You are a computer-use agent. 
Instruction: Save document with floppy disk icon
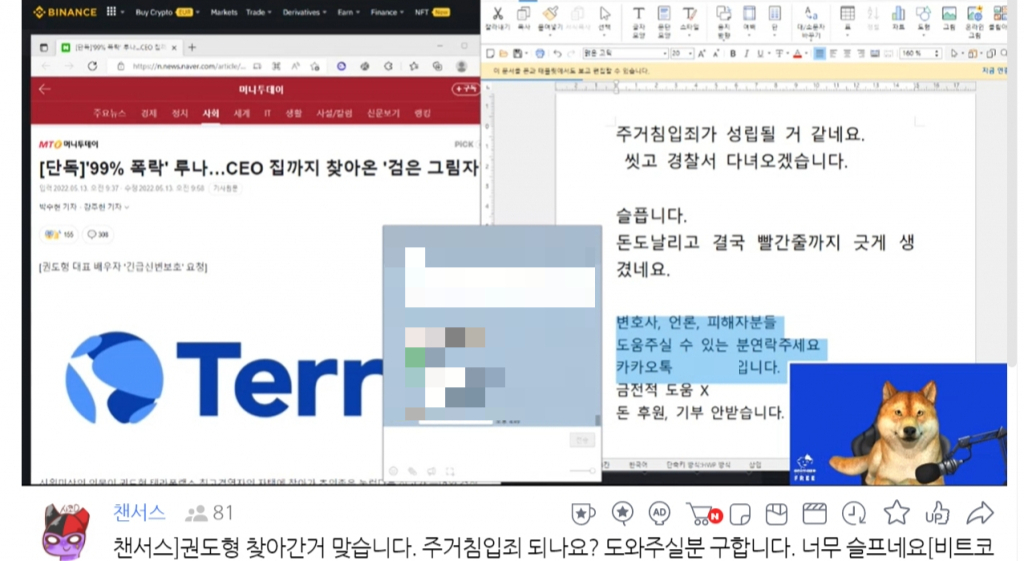click(x=517, y=54)
